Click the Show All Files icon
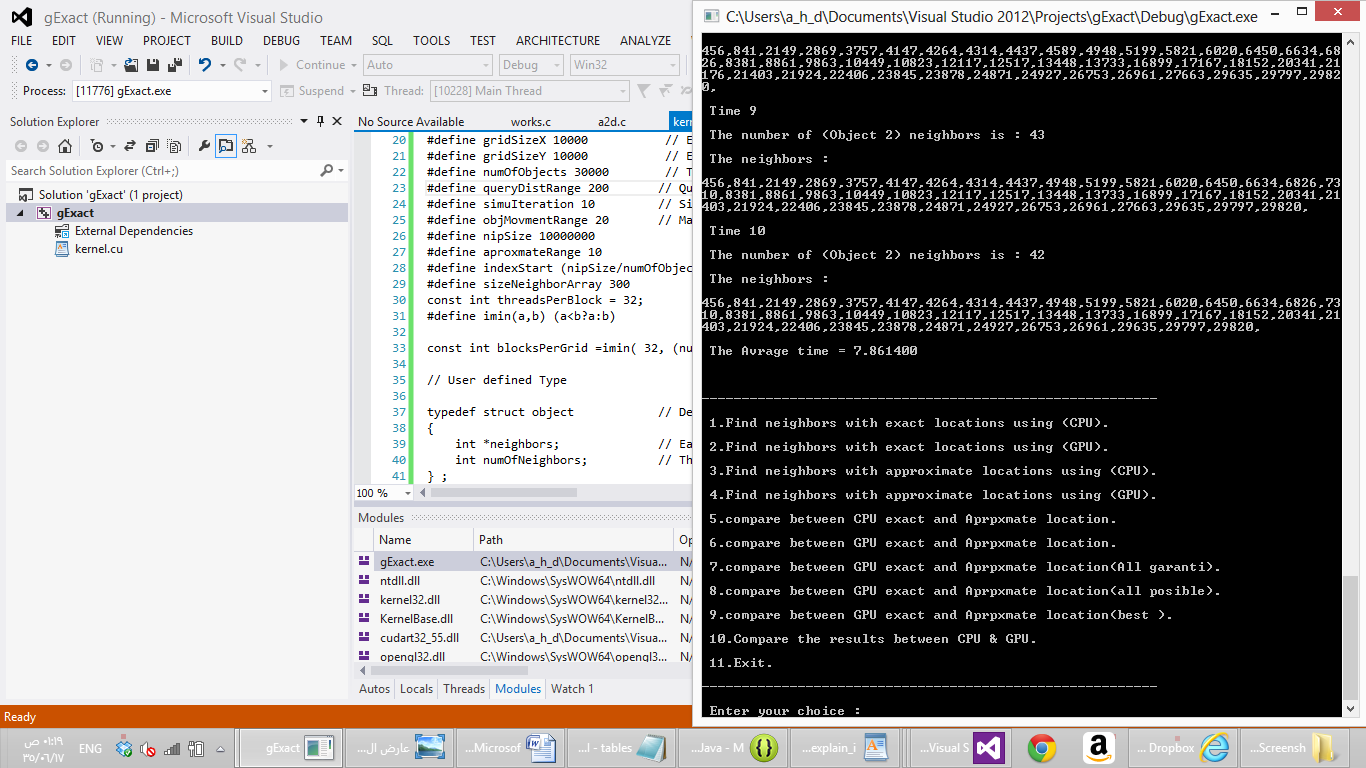This screenshot has width=1366, height=768. [x=175, y=147]
